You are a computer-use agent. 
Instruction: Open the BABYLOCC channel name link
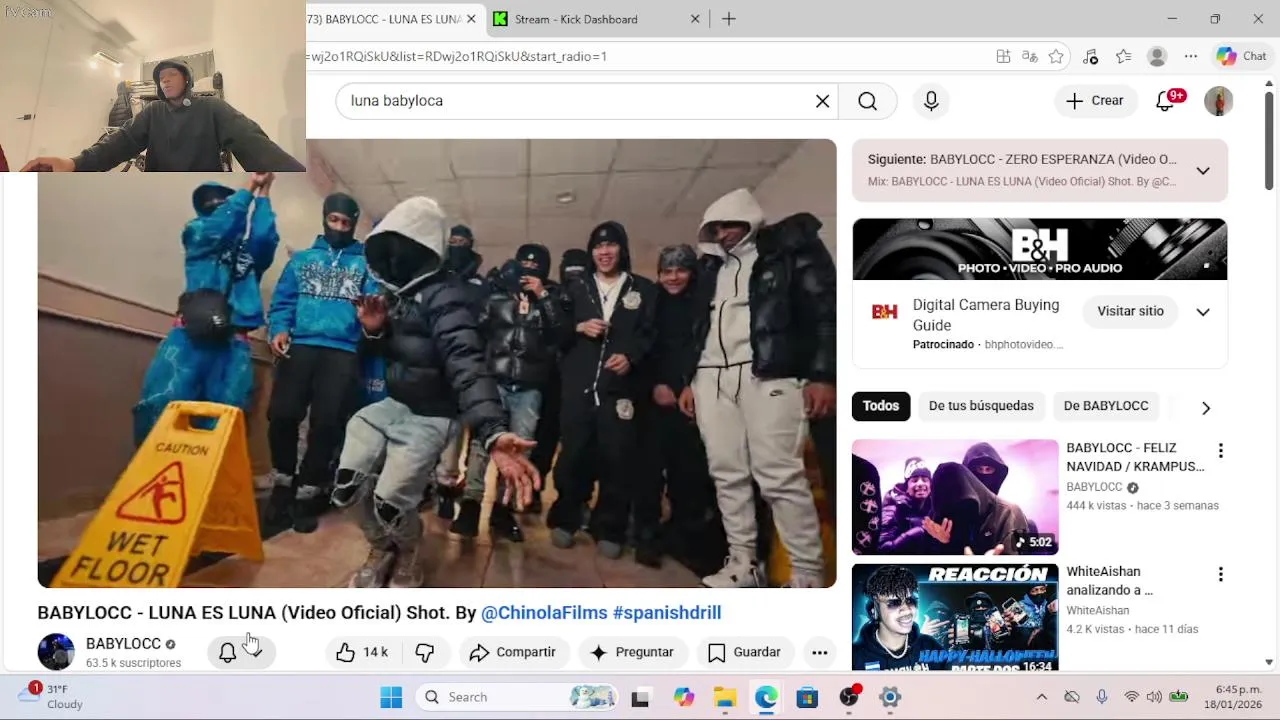tap(123, 644)
